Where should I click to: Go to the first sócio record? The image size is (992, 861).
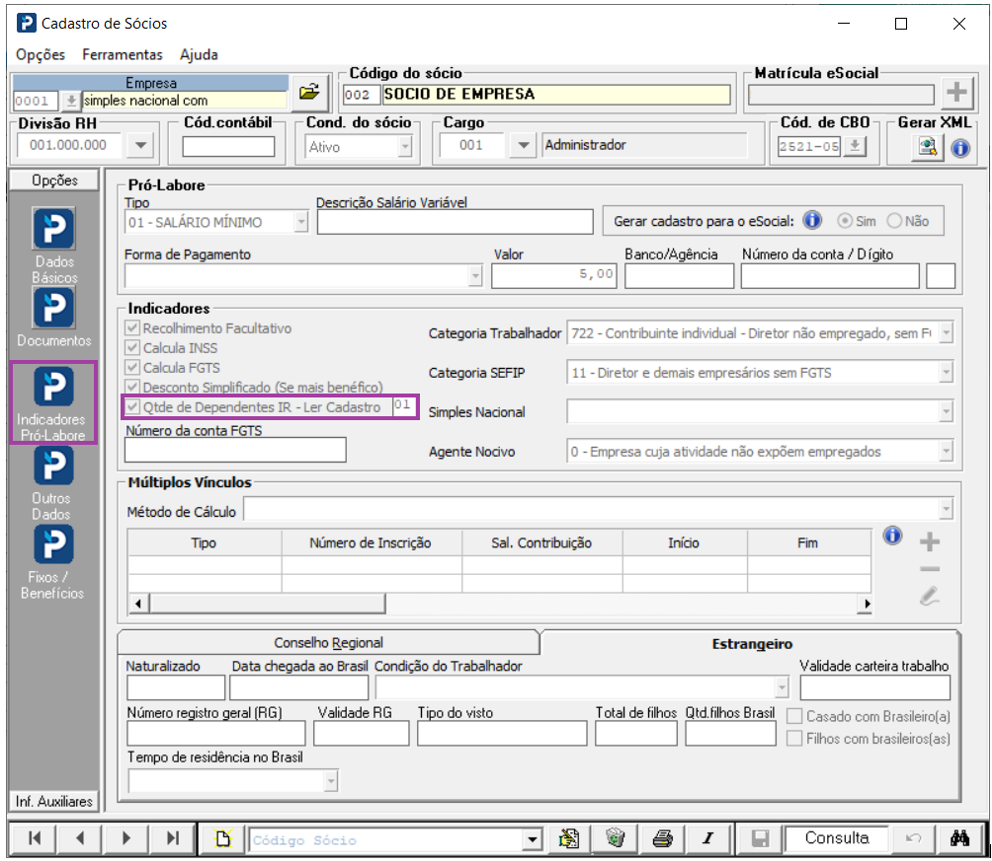[x=34, y=838]
